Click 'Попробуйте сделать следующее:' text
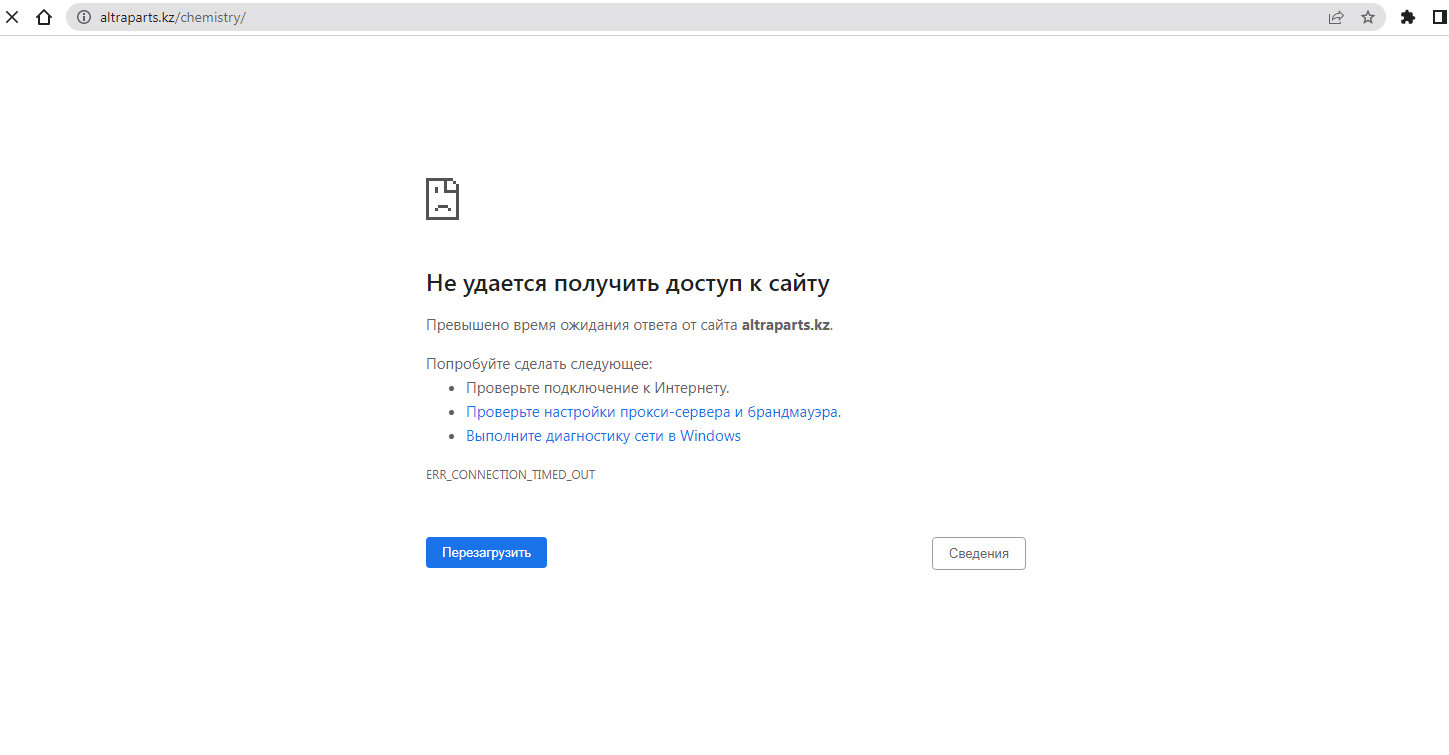The width and height of the screenshot is (1449, 755). (x=539, y=364)
